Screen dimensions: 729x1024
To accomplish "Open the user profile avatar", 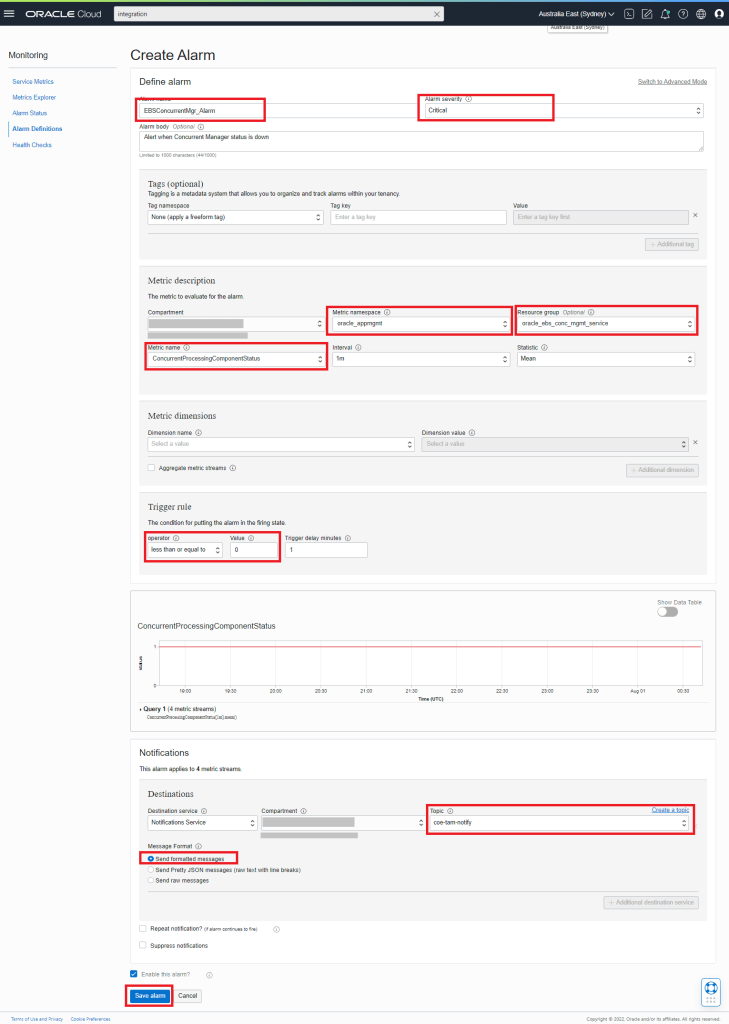I will point(719,14).
